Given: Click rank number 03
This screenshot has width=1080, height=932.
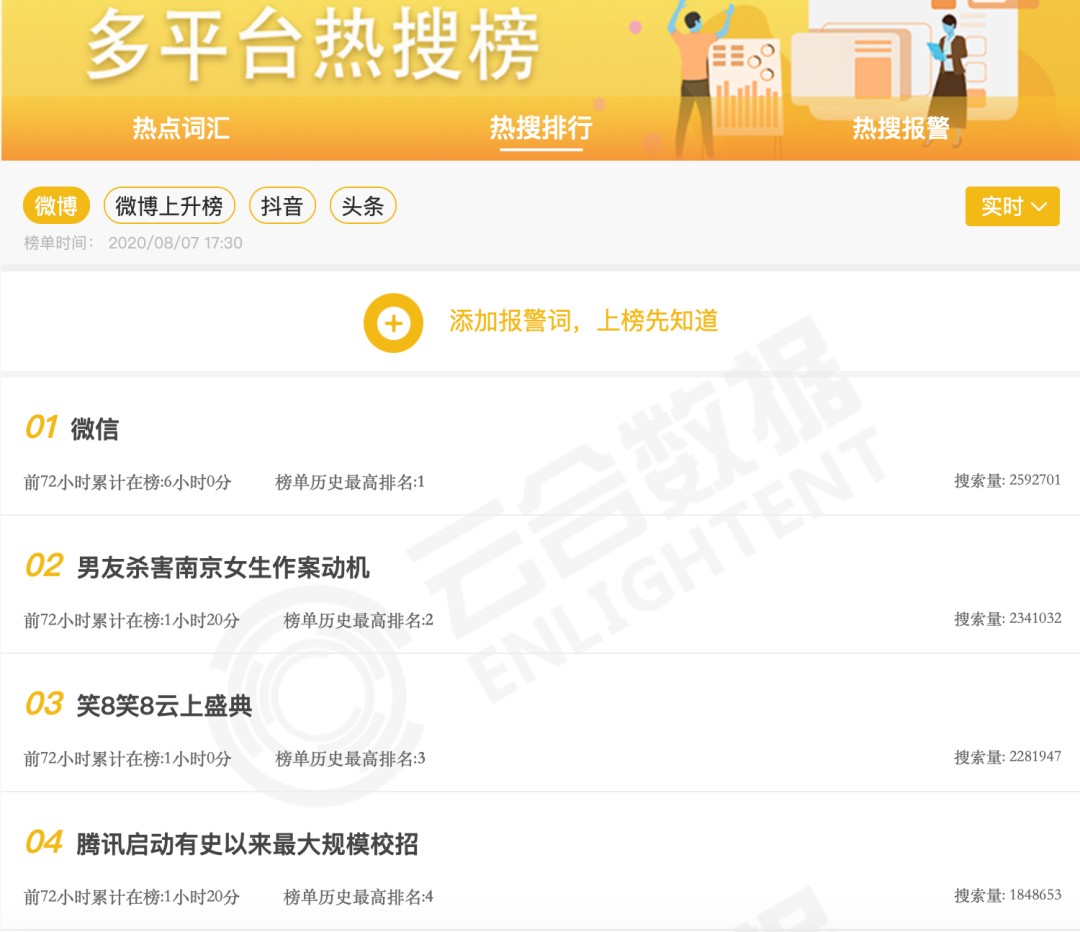Looking at the screenshot, I should pyautogui.click(x=44, y=704).
